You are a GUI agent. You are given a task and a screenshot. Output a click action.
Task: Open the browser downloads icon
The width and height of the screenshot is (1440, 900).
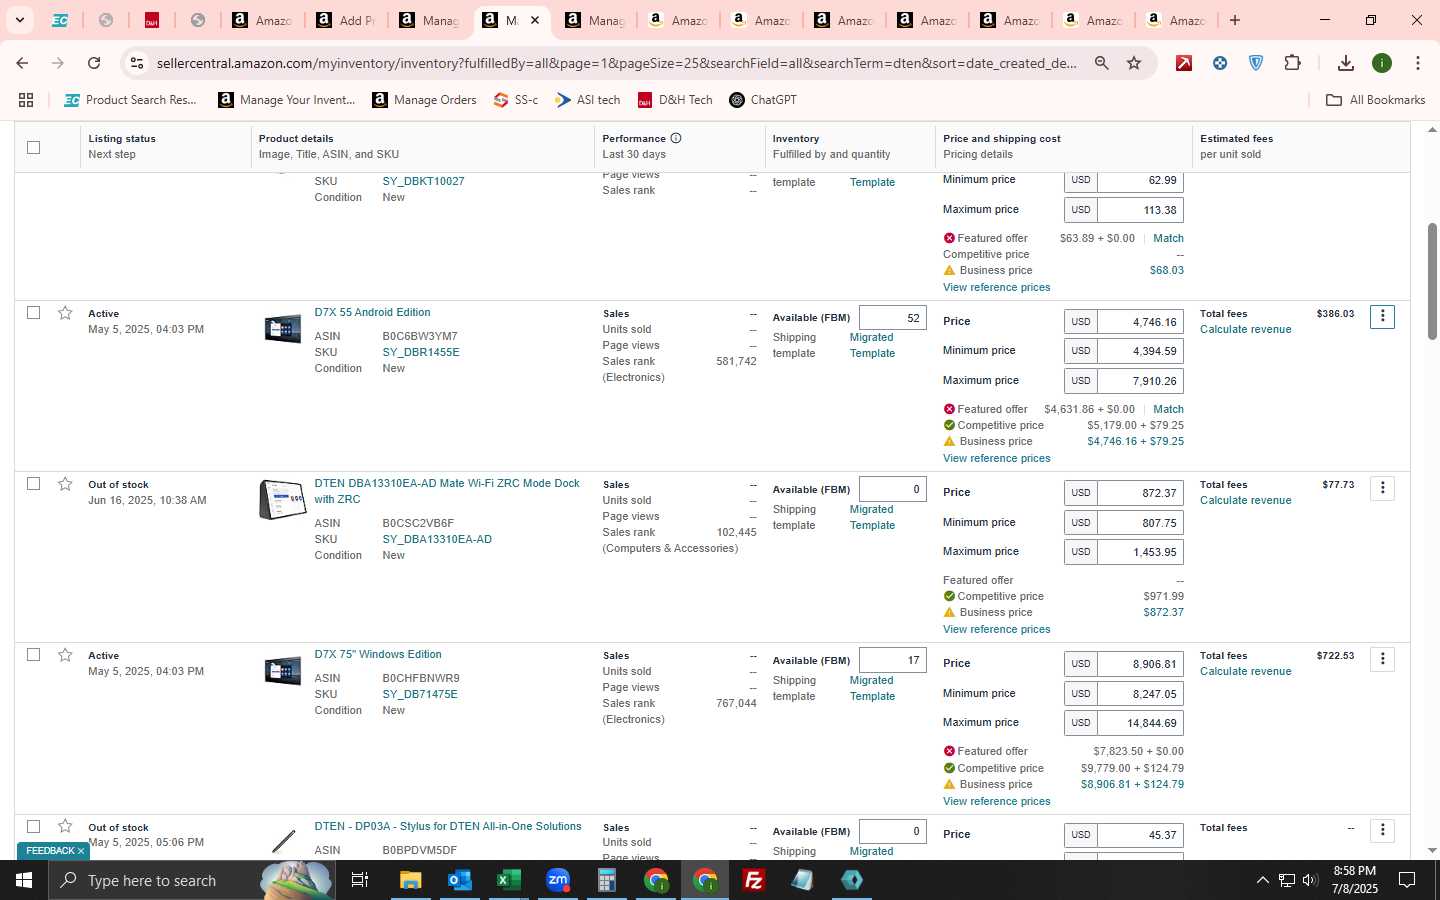click(1346, 63)
